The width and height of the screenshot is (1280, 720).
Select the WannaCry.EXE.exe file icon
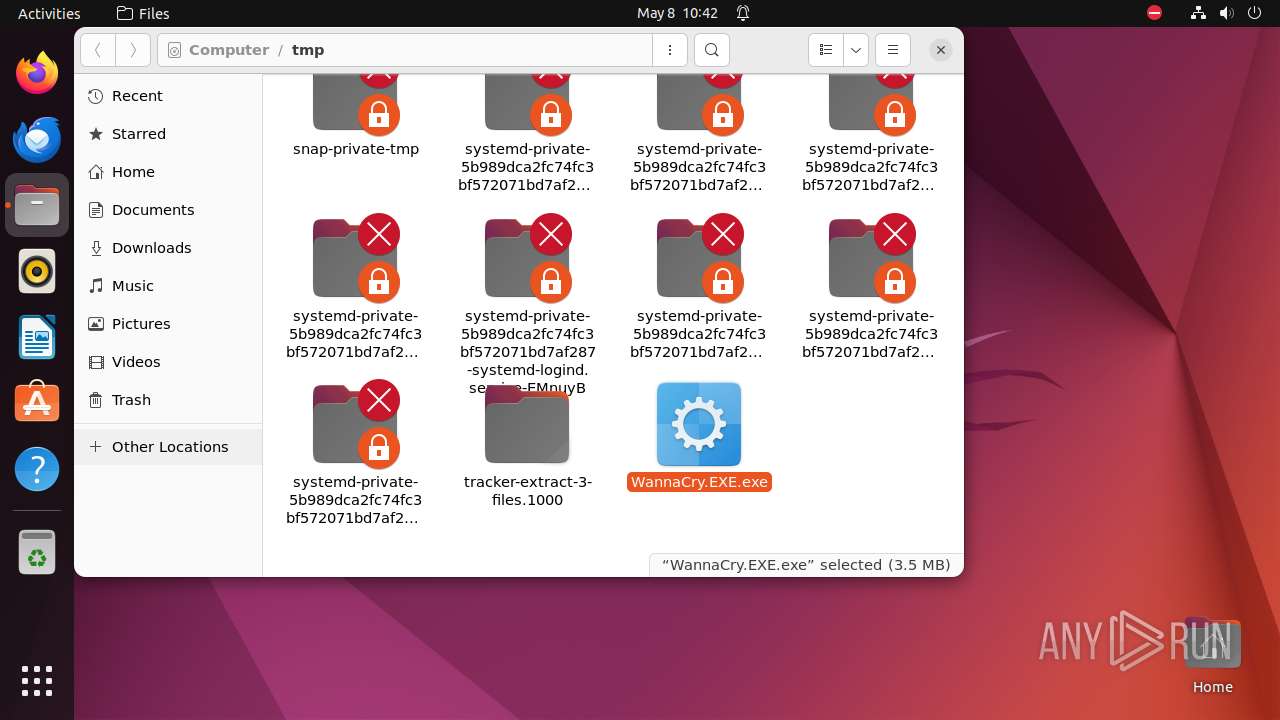[x=699, y=424]
